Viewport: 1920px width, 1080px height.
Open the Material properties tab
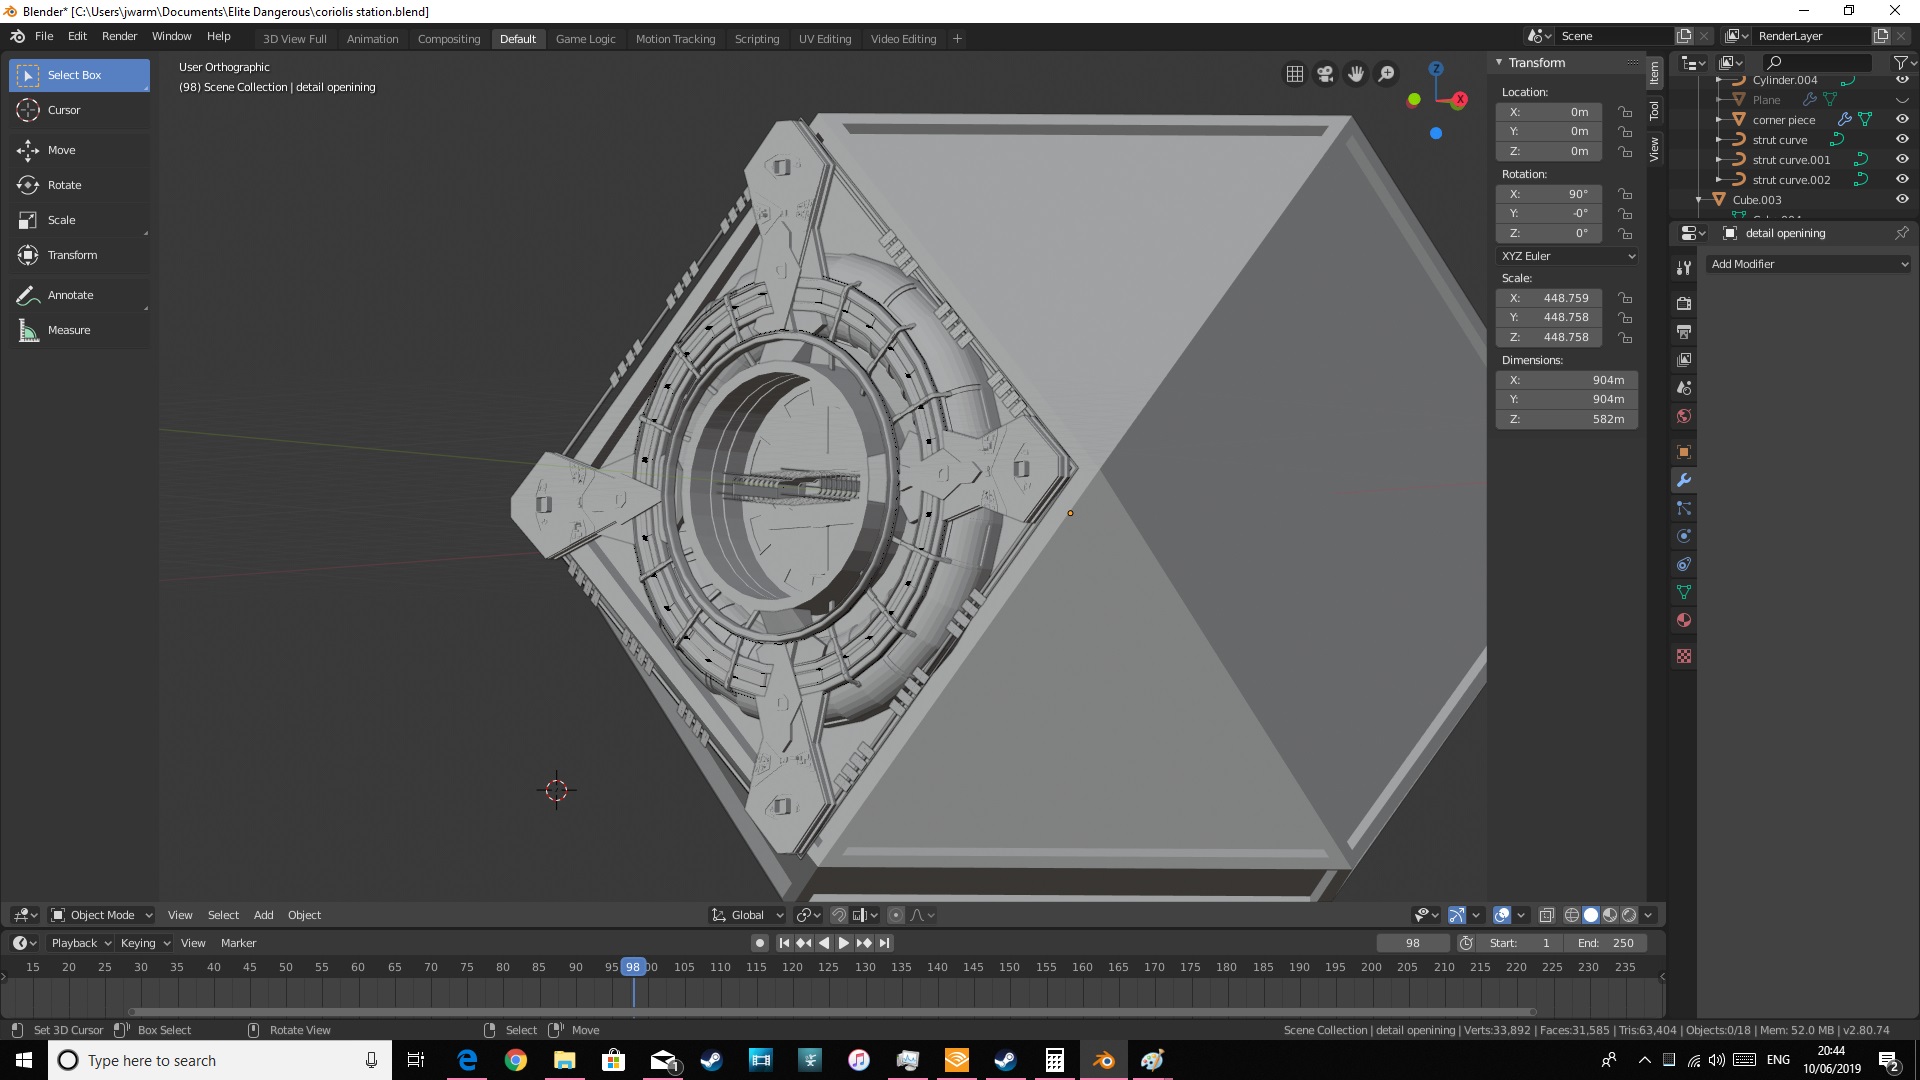coord(1684,620)
